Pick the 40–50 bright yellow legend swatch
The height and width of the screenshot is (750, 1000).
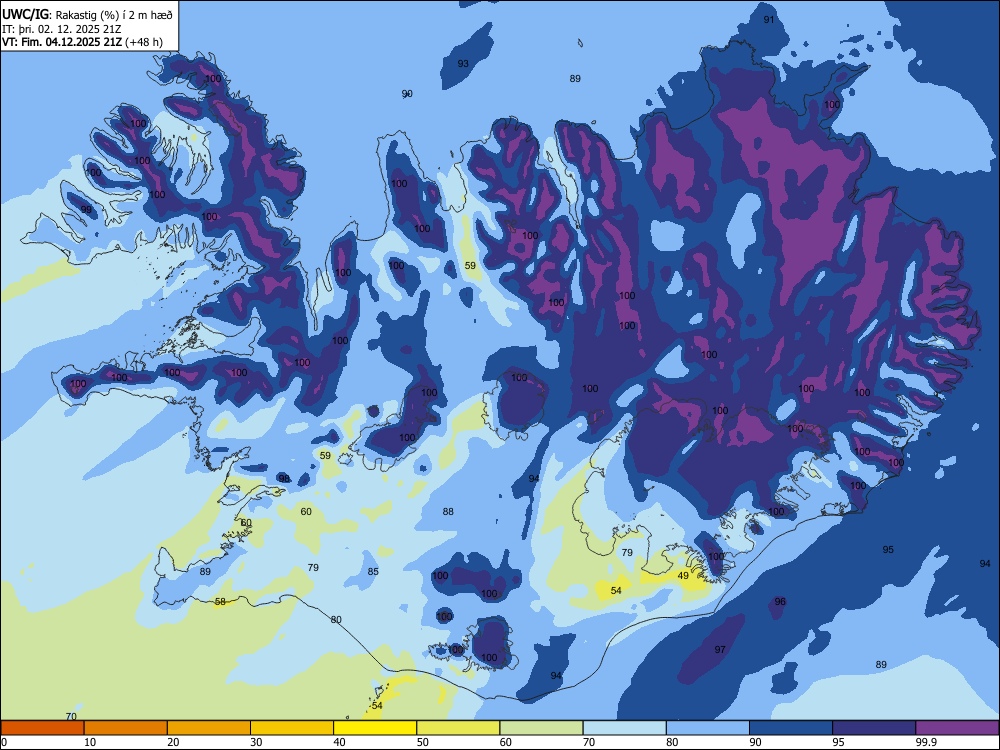[x=375, y=728]
